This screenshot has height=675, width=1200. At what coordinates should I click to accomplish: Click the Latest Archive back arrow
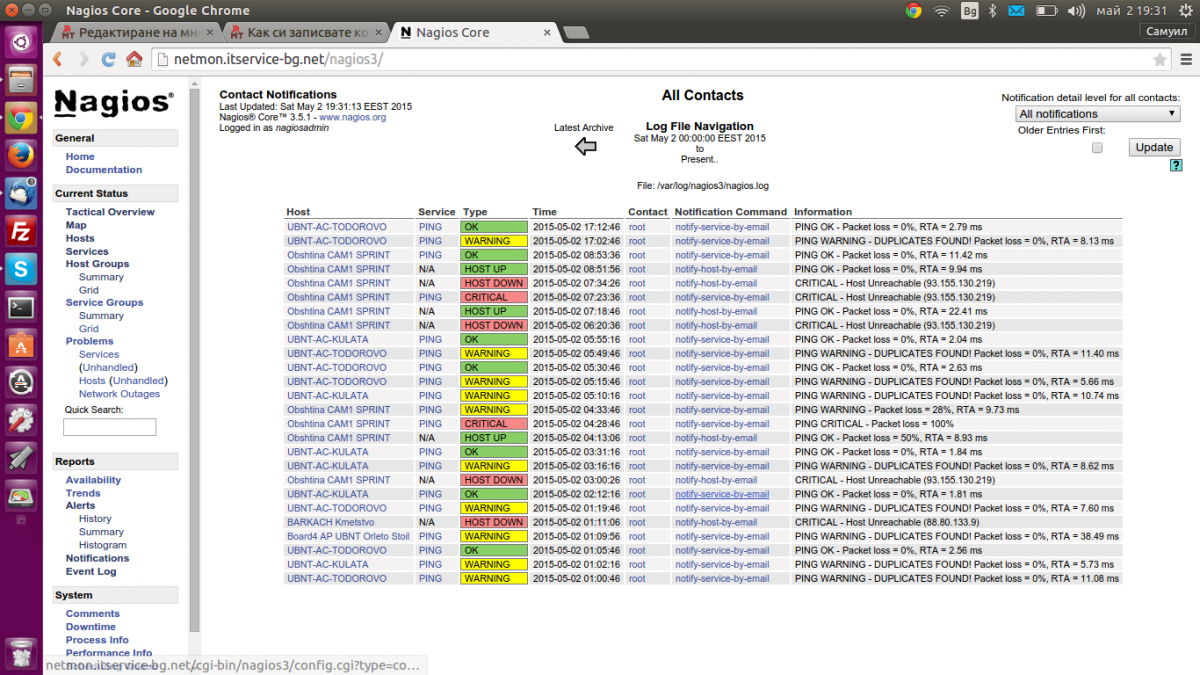586,147
